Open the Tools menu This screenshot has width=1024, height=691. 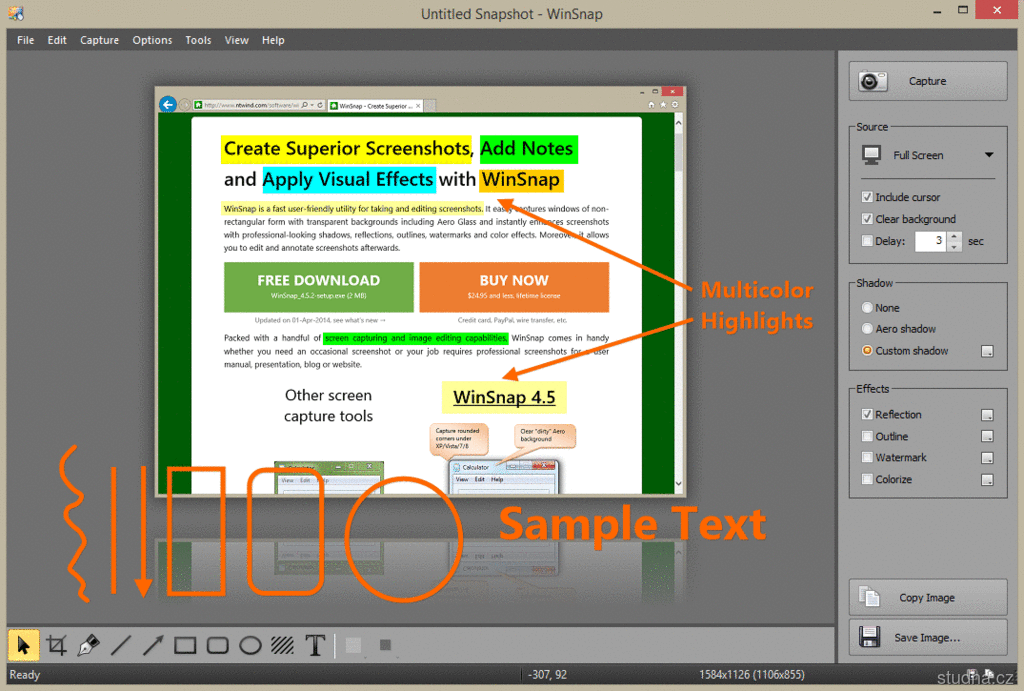[198, 40]
